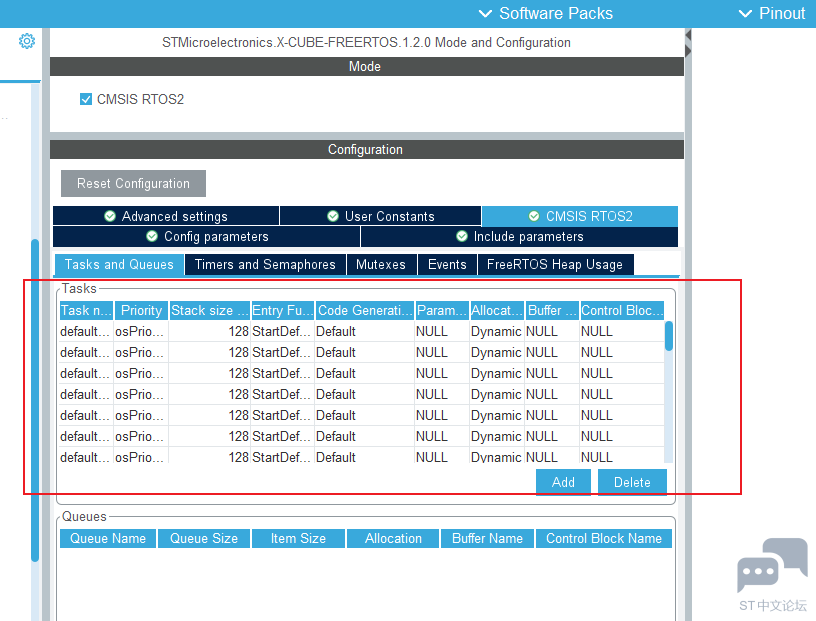
Task: Click the Code Generation column header
Action: (365, 310)
